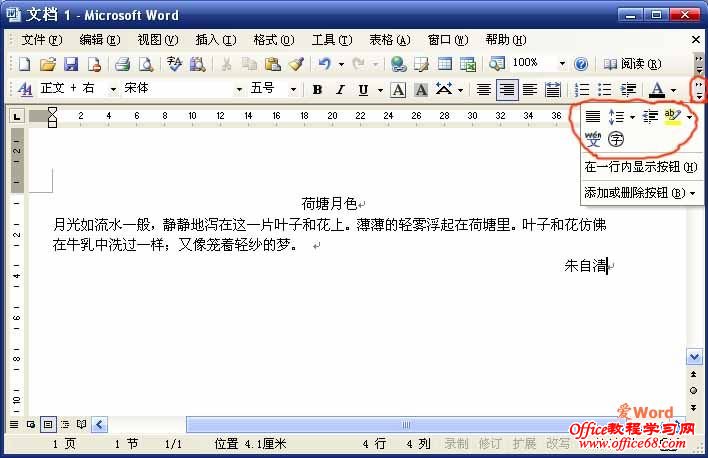Toggle right alignment button
The height and width of the screenshot is (458, 708).
pos(507,90)
